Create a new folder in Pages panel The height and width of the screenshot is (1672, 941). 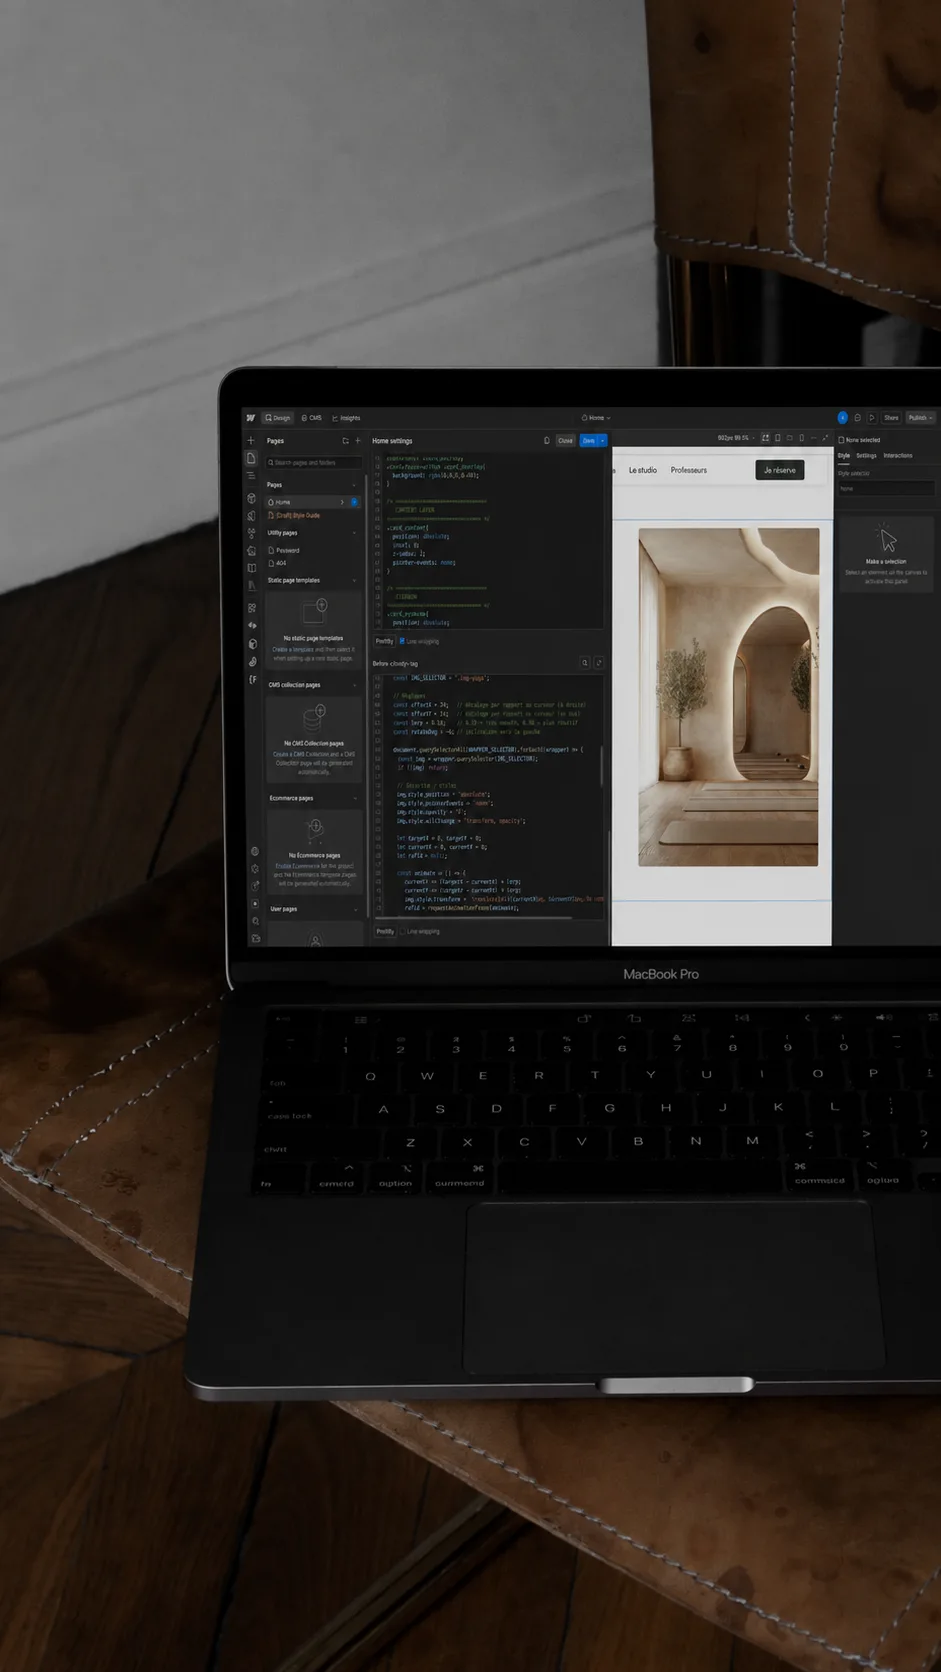coord(345,441)
